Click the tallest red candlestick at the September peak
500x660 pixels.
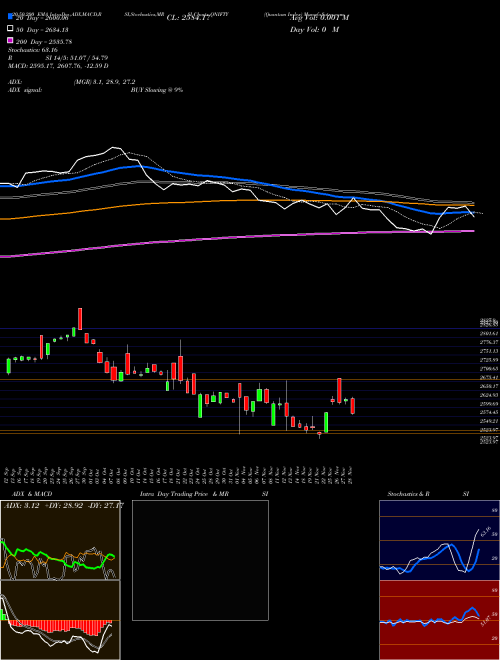click(80, 319)
